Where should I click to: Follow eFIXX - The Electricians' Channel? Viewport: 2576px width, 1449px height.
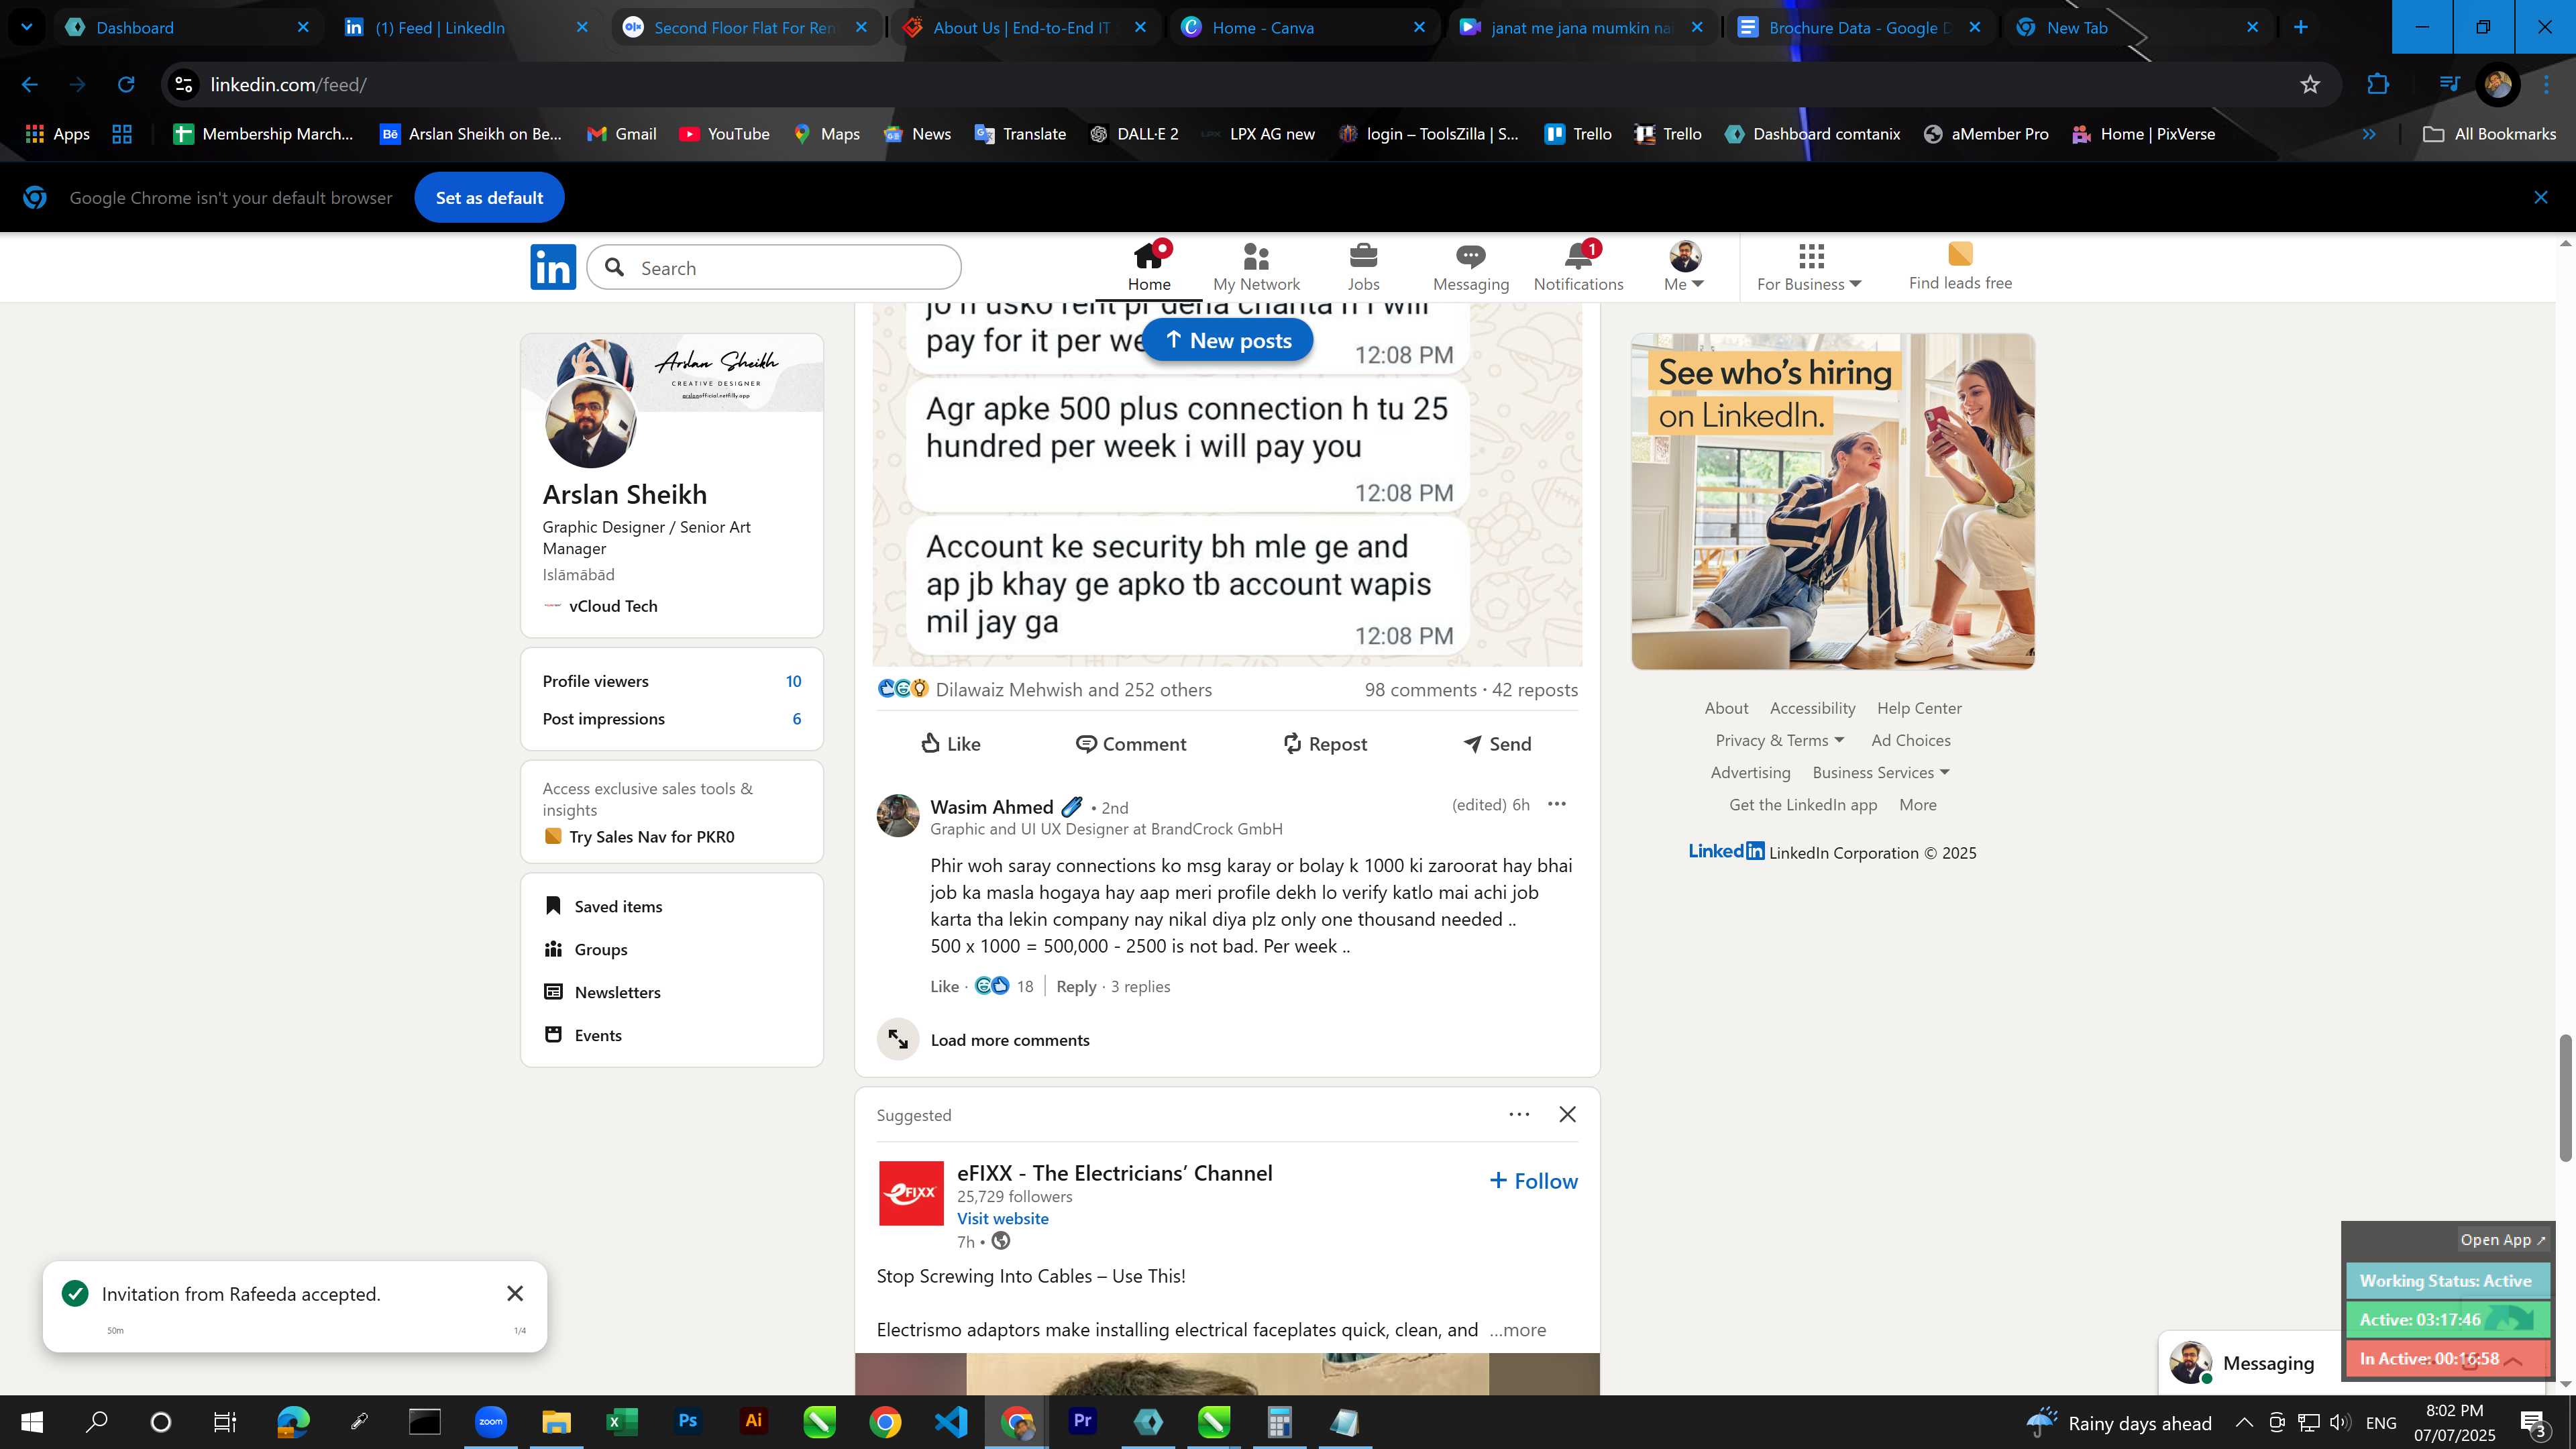(x=1533, y=1182)
